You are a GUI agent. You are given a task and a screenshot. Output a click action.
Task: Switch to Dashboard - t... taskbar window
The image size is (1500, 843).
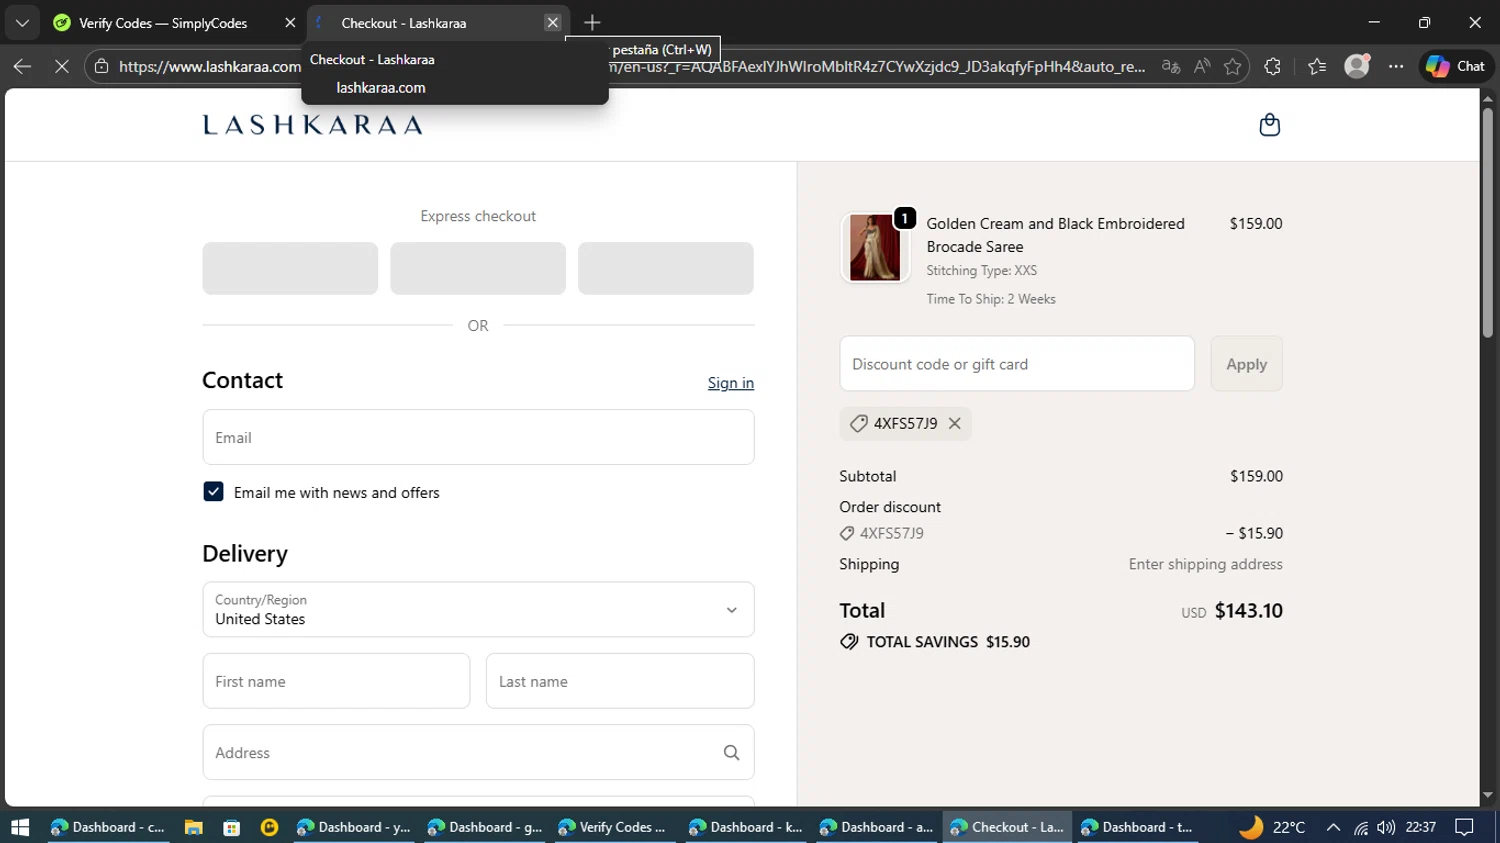click(1138, 827)
